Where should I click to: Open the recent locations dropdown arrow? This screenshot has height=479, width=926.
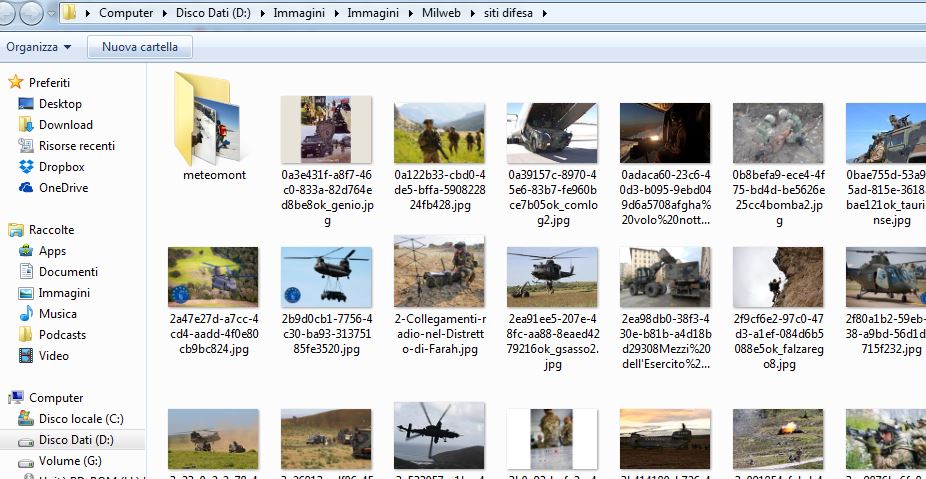click(x=51, y=14)
